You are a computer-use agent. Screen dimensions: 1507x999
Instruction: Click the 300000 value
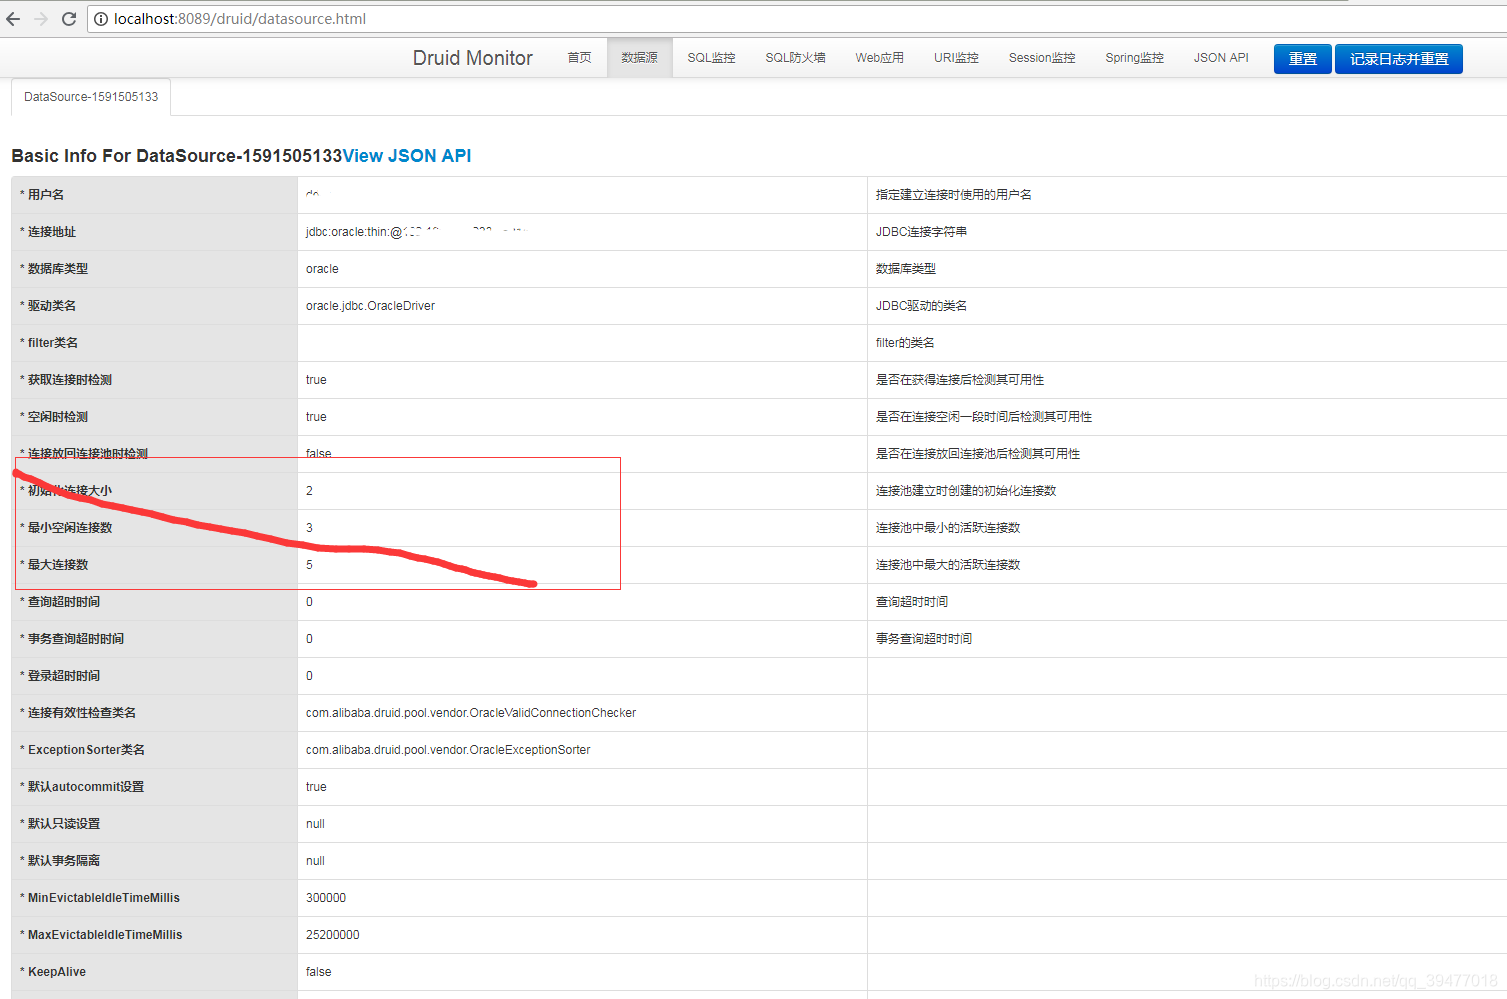tap(326, 898)
